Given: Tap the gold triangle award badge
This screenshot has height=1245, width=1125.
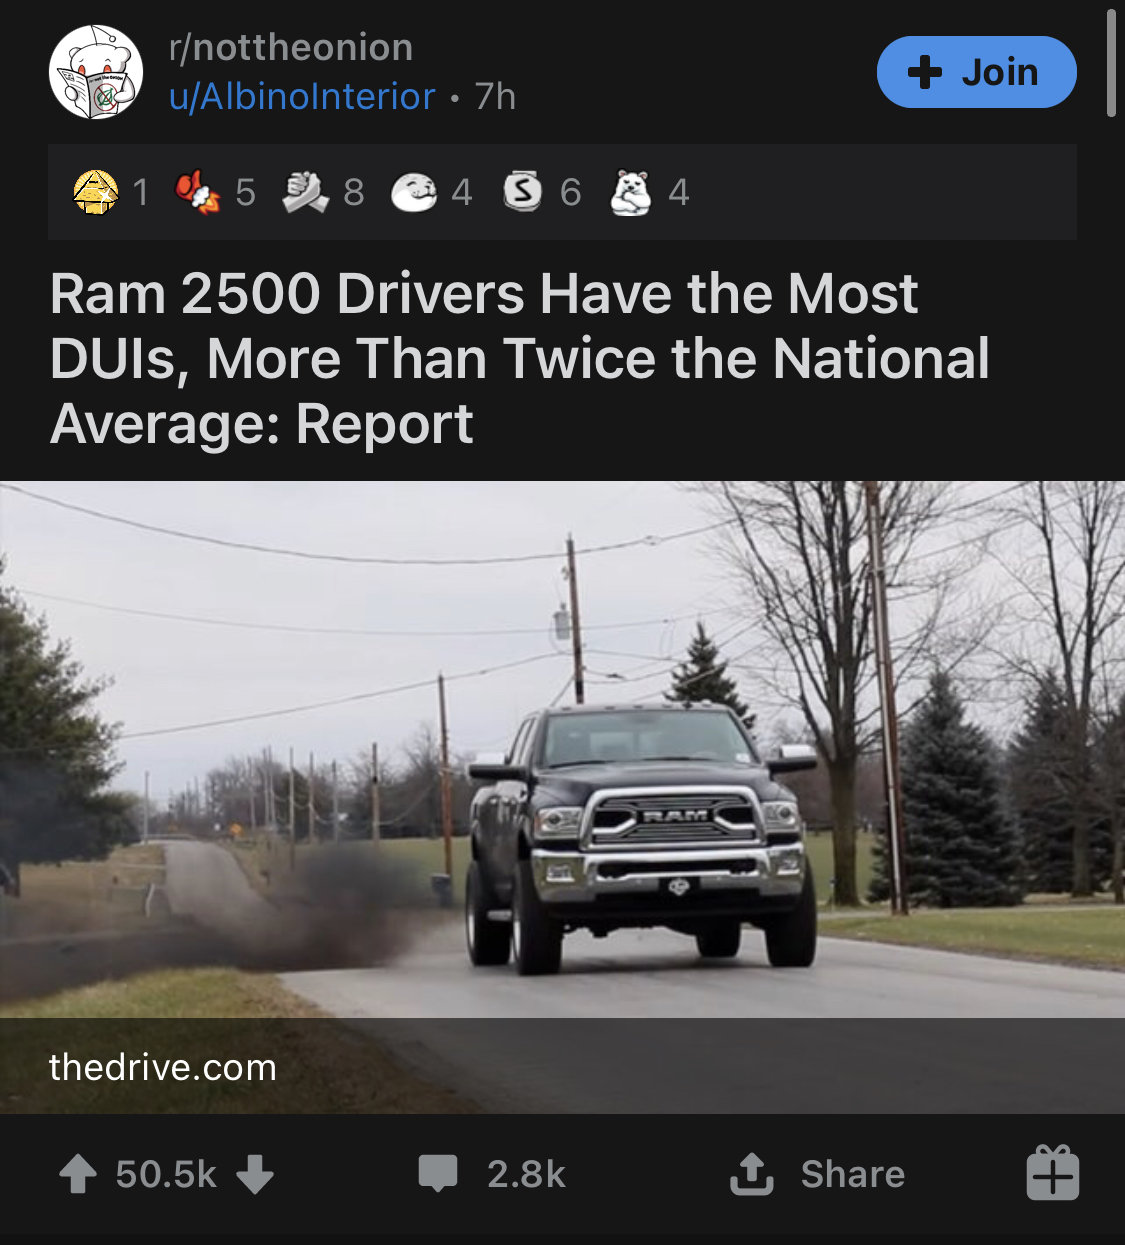Looking at the screenshot, I should 96,191.
